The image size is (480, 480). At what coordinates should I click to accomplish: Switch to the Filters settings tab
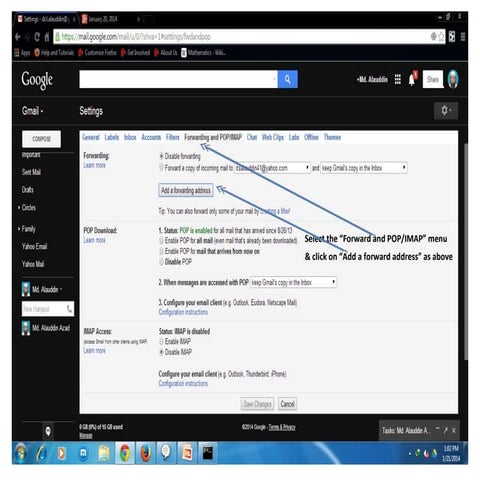coord(173,137)
